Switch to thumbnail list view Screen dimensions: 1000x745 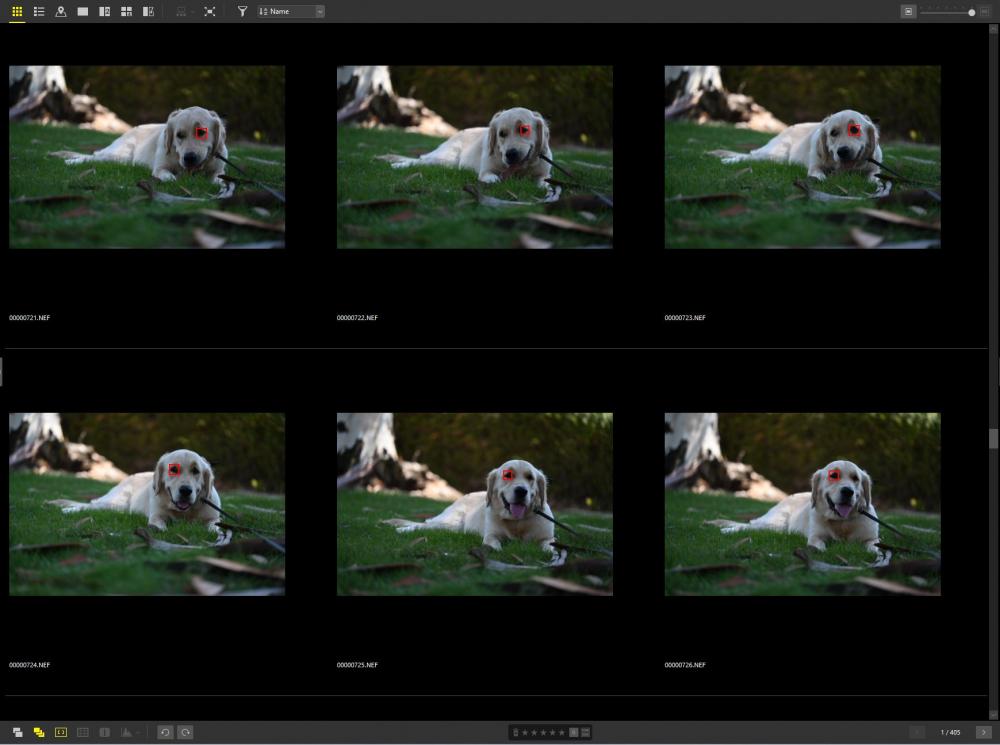click(39, 11)
